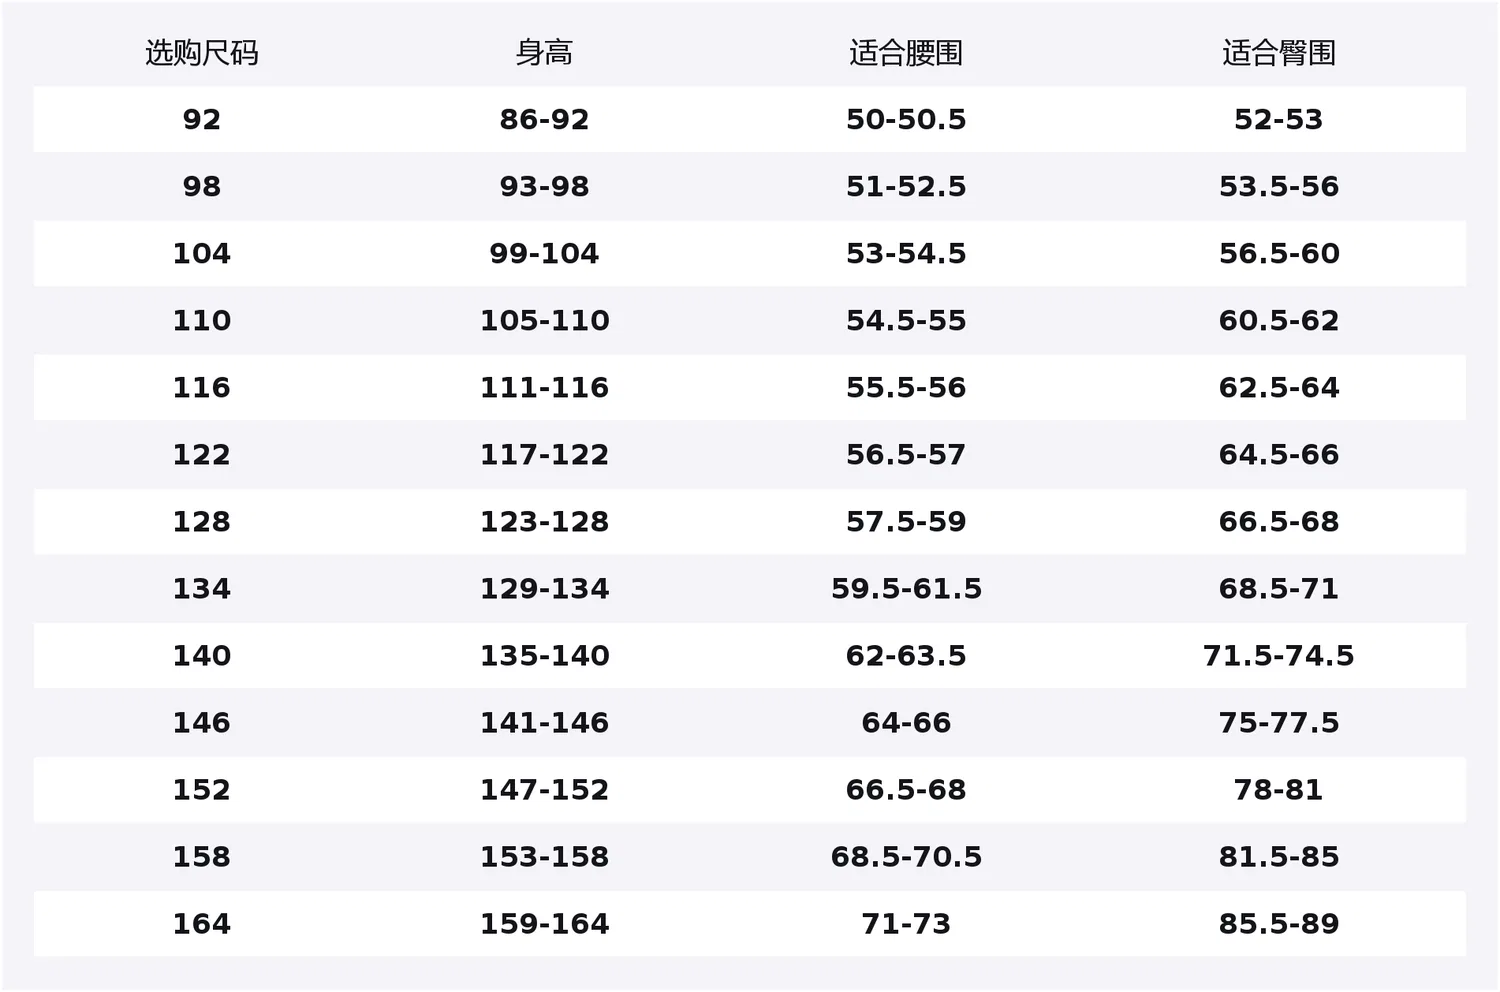The image size is (1500, 992).
Task: Click waist value 50-50.5
Action: click(906, 120)
